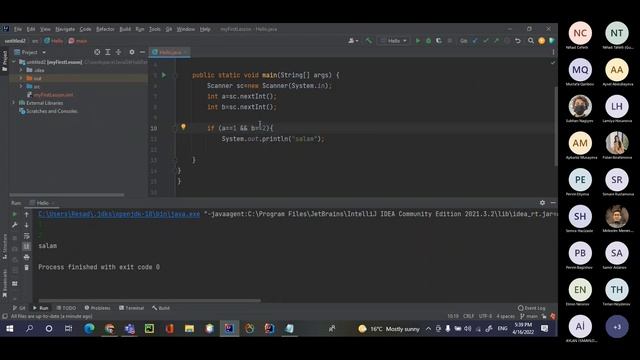
Task: Click the user account icon in toolbar
Action: pos(352,41)
